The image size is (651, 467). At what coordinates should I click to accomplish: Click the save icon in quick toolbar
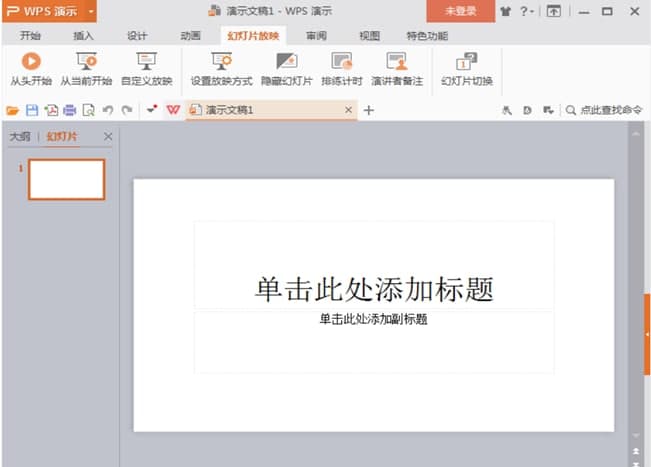click(32, 110)
